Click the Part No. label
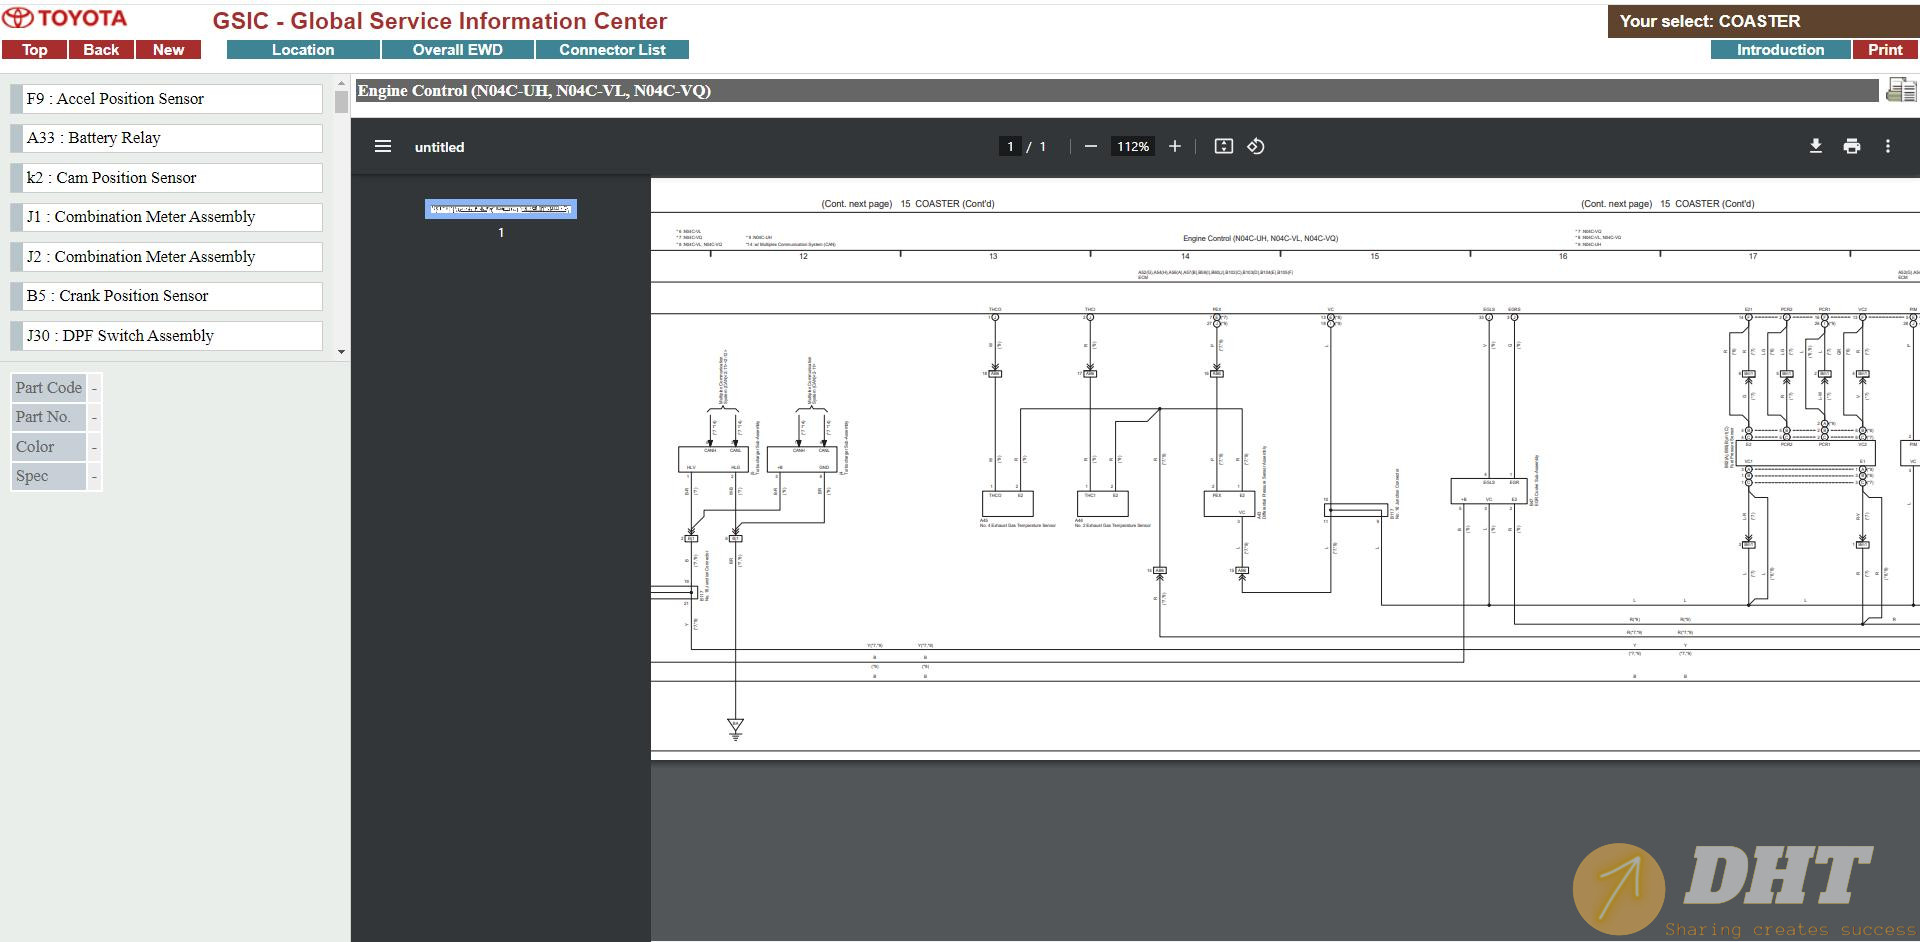The width and height of the screenshot is (1920, 942). tap(48, 417)
